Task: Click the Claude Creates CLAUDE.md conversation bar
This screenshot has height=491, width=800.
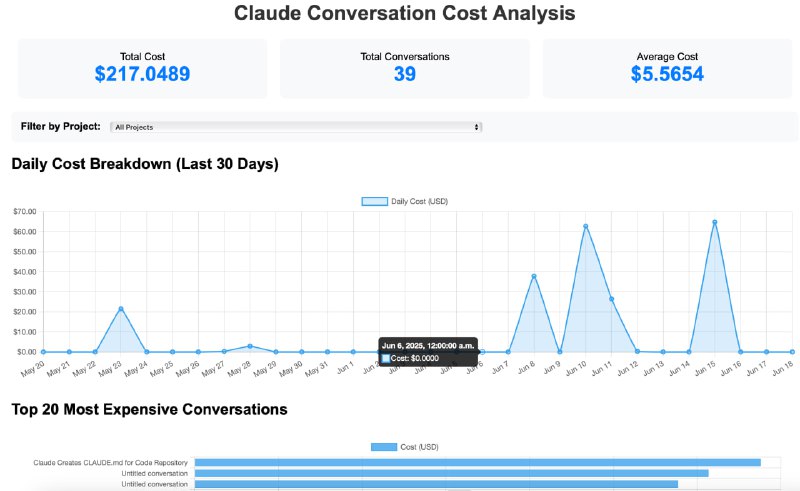Action: 478,462
